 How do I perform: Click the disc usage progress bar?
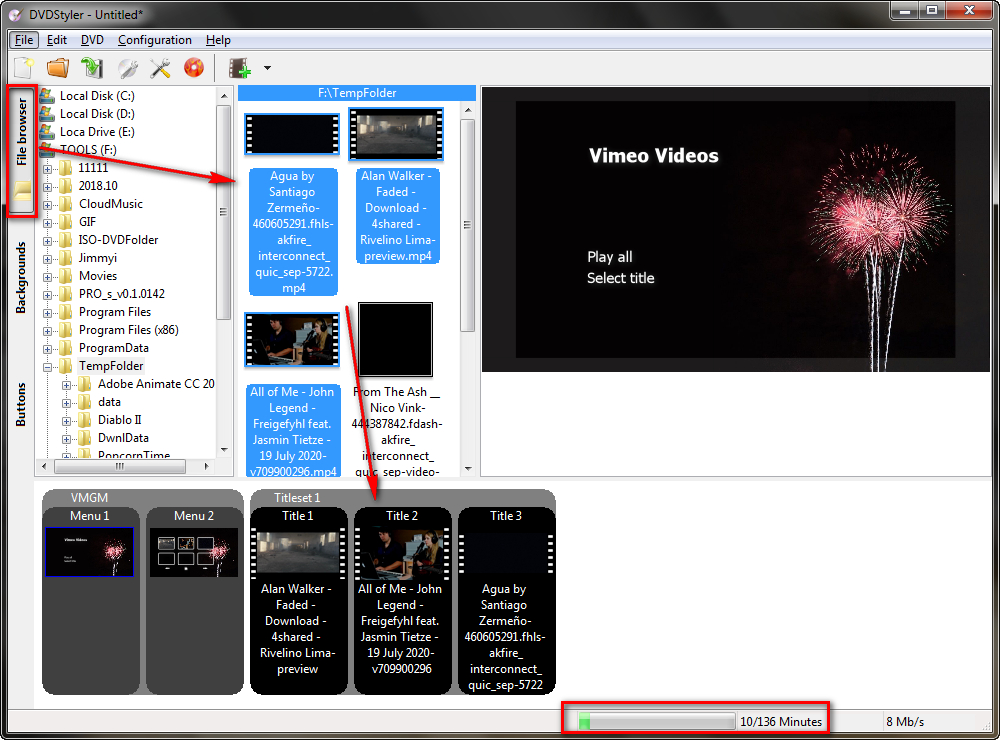[656, 722]
